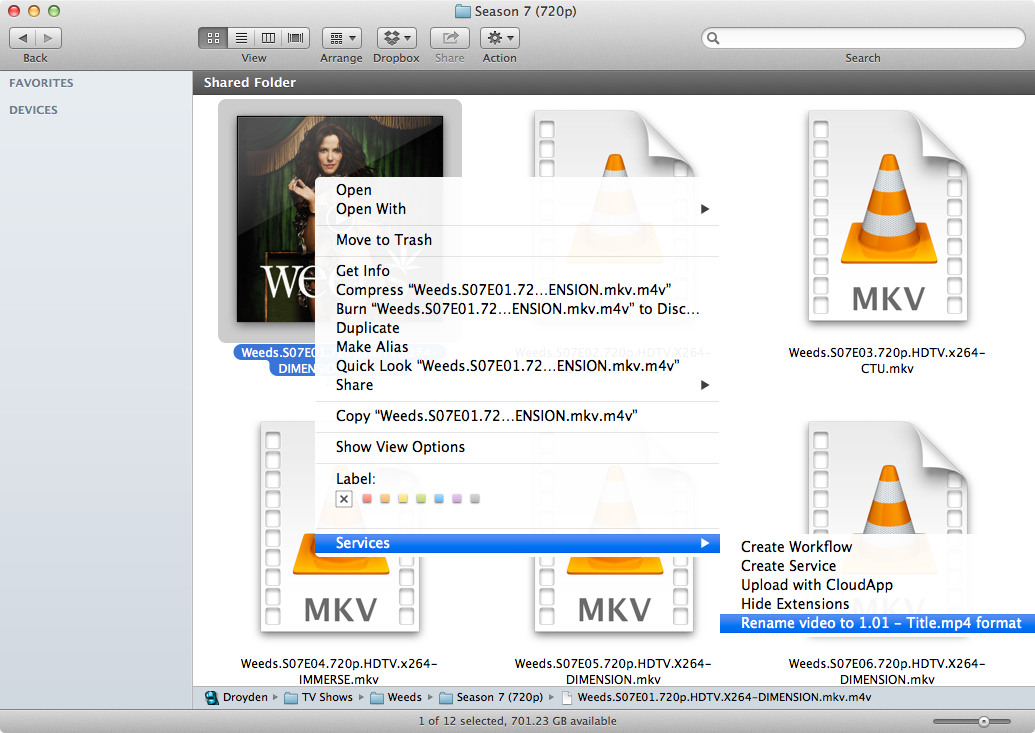This screenshot has height=733, width=1035.
Task: Click TV Shows folder in path bar
Action: click(319, 697)
